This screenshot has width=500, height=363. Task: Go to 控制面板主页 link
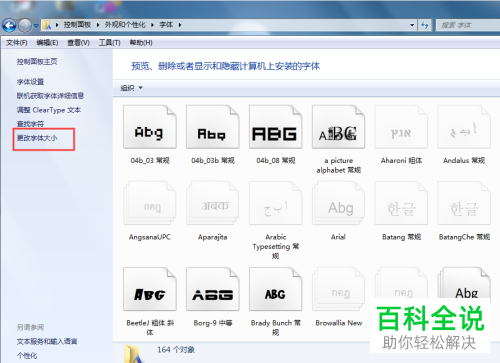coord(37,62)
